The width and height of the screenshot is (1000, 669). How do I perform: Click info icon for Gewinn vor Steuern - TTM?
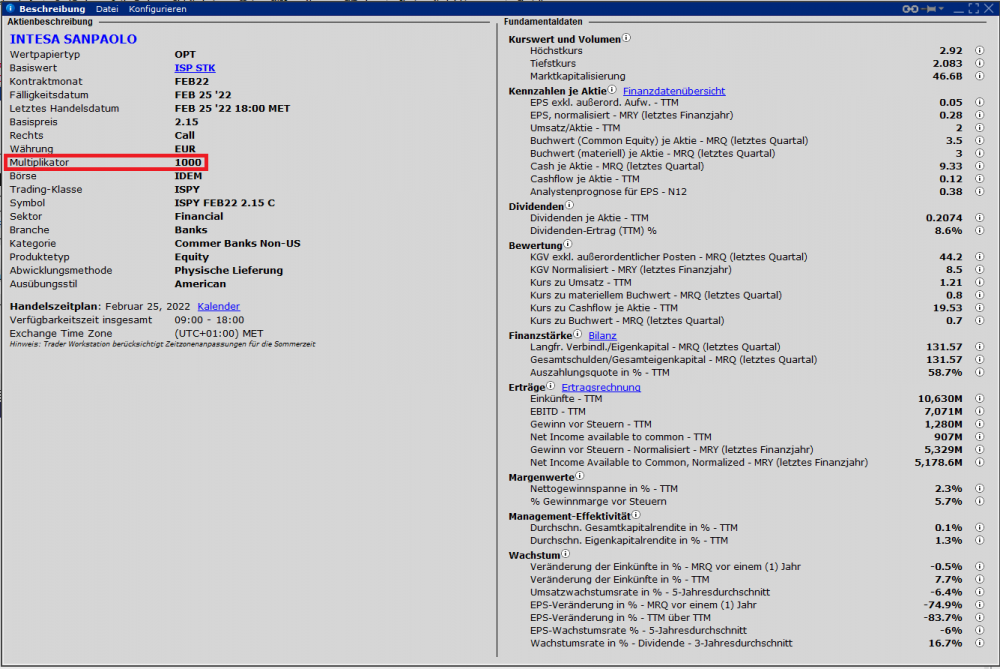tap(980, 423)
